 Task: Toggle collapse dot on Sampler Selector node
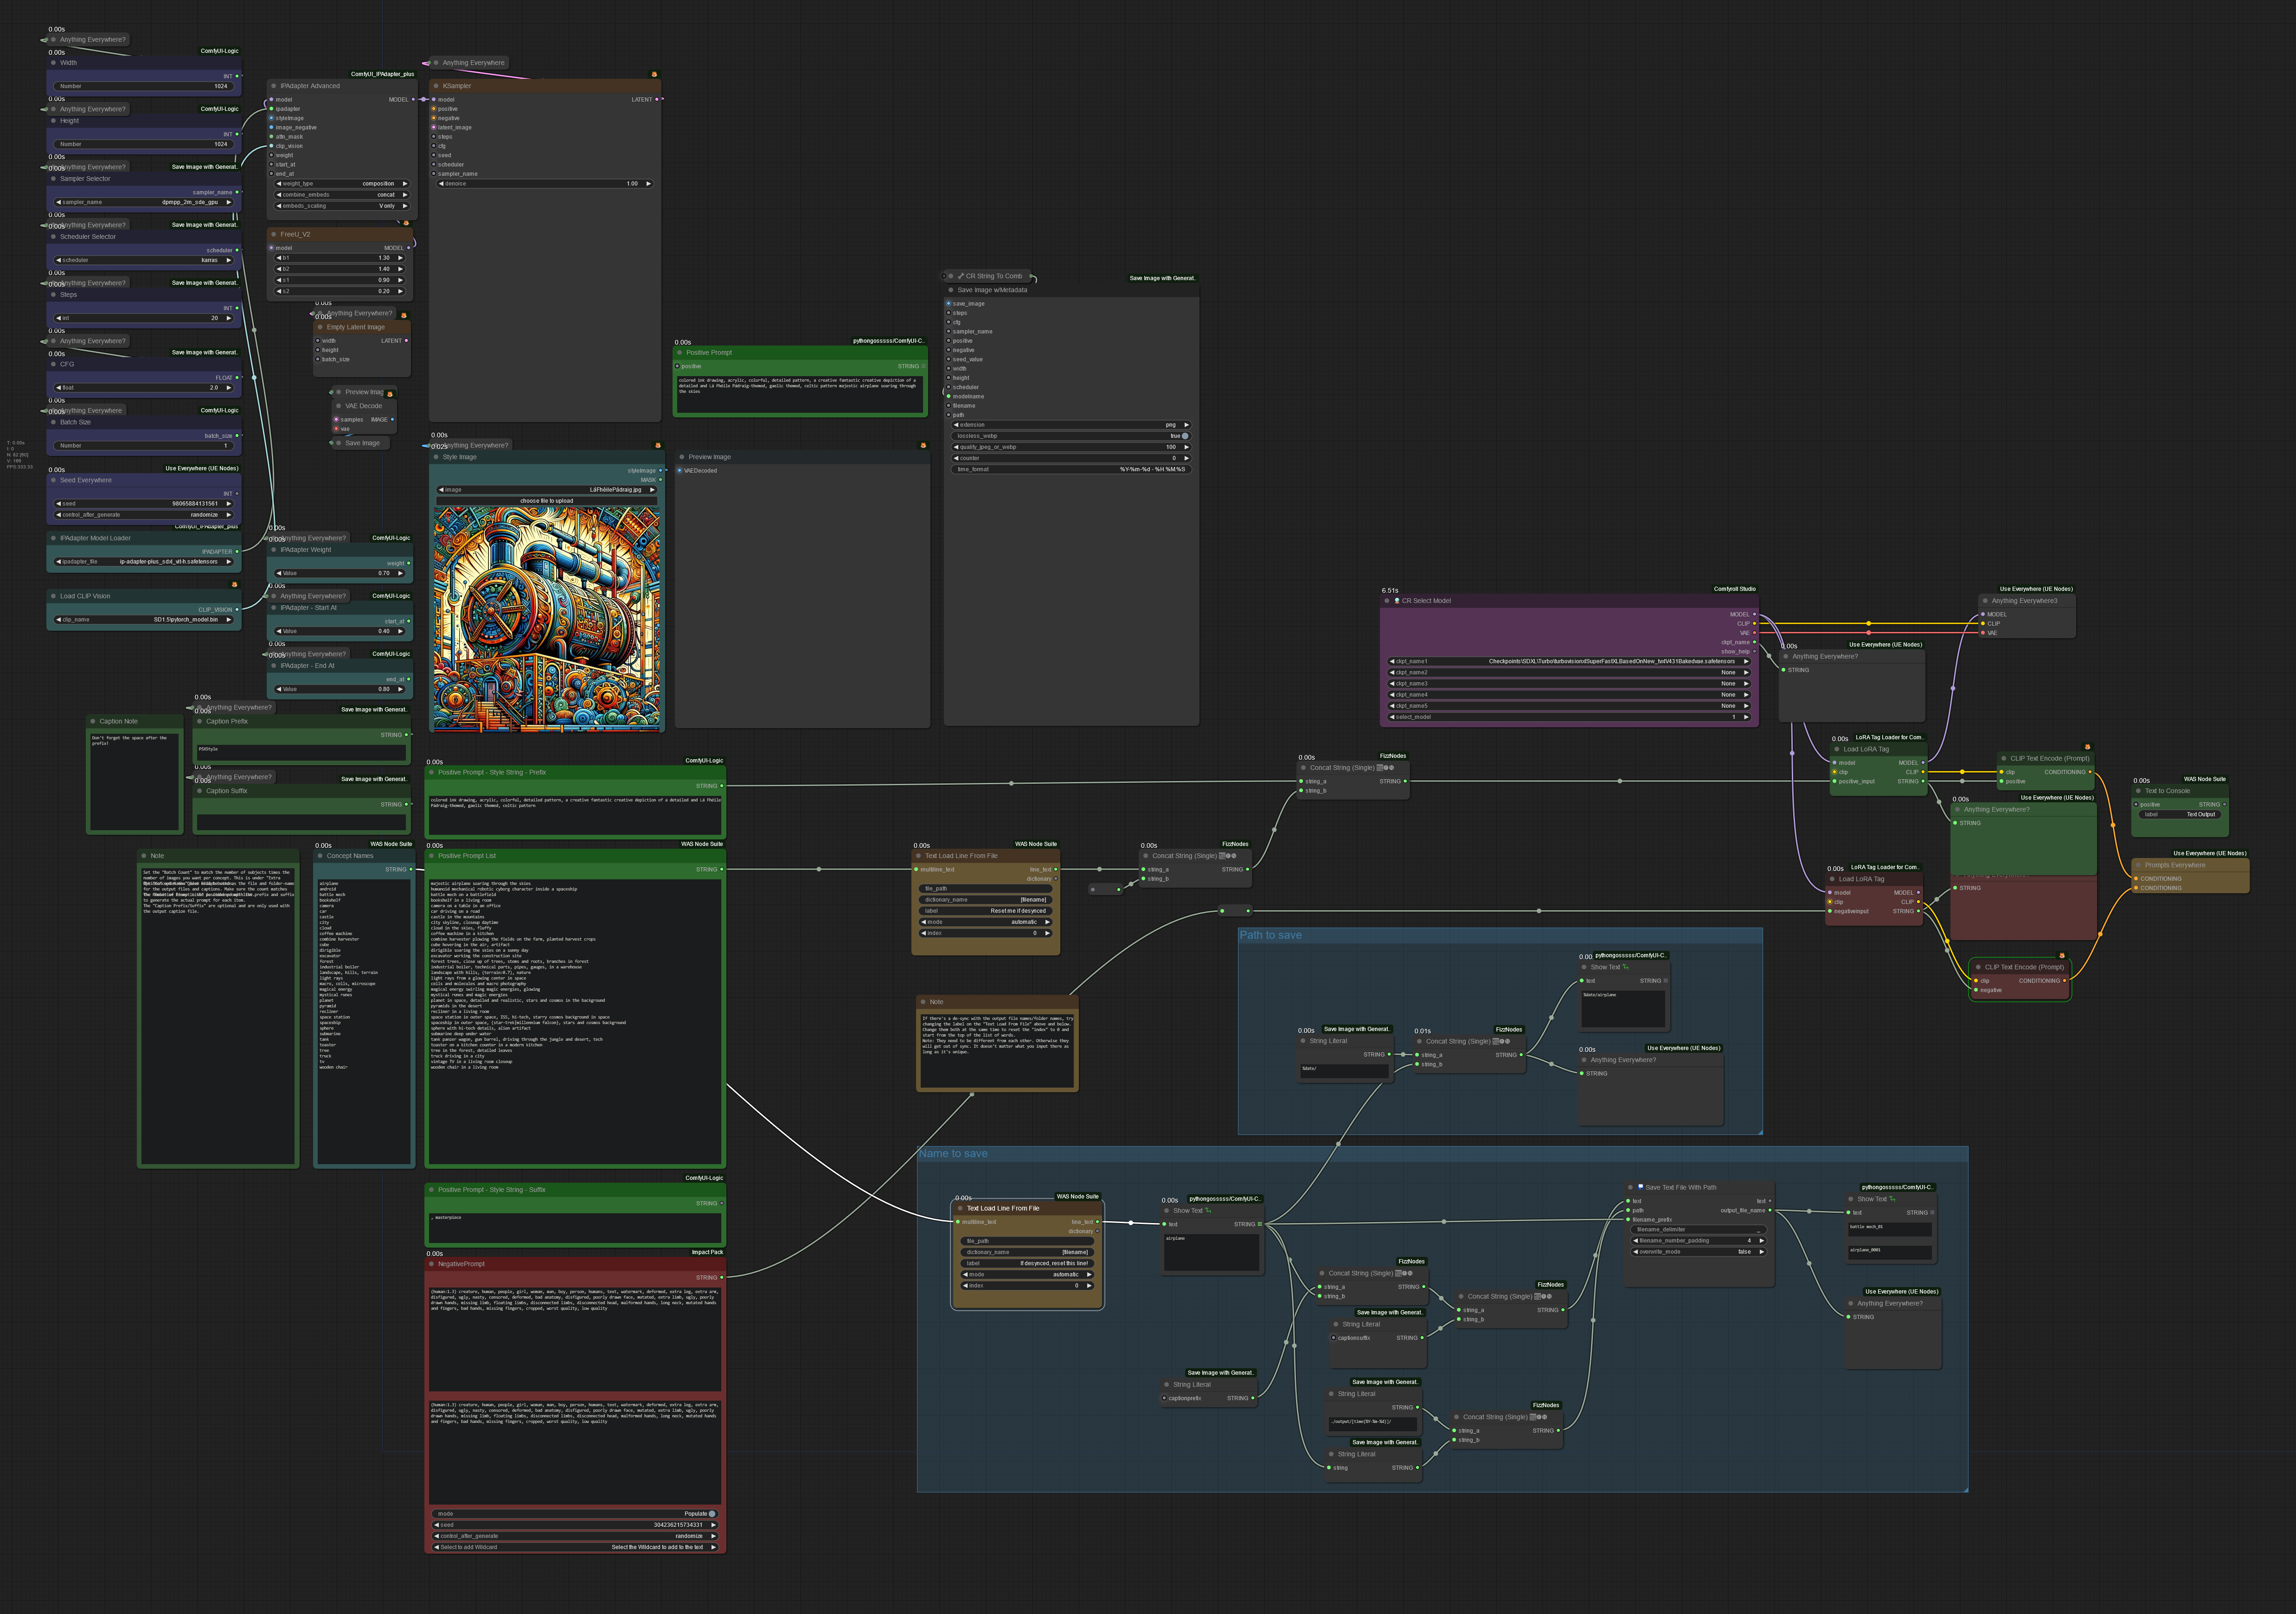54,179
